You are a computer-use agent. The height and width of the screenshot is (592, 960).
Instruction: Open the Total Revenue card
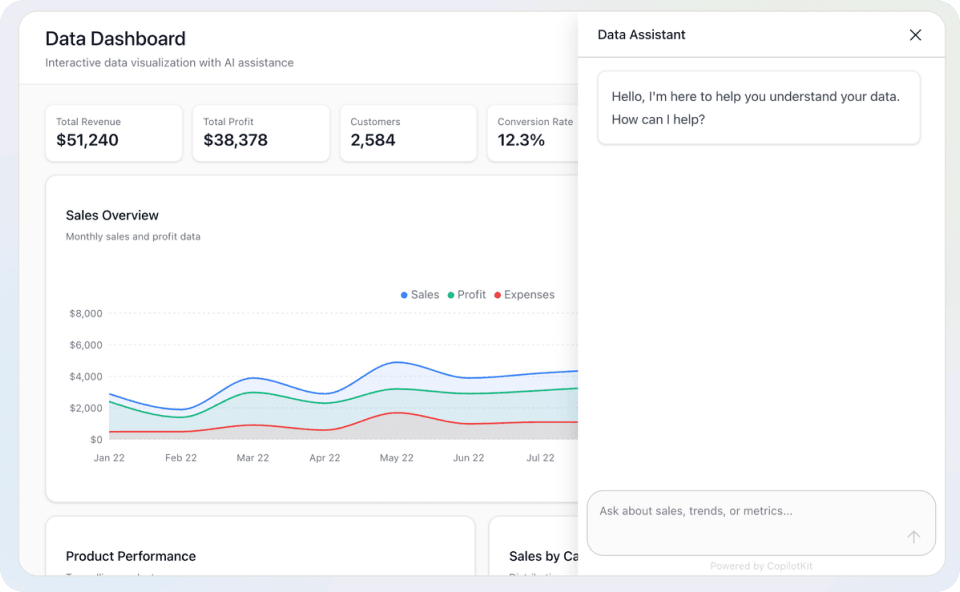tap(114, 133)
